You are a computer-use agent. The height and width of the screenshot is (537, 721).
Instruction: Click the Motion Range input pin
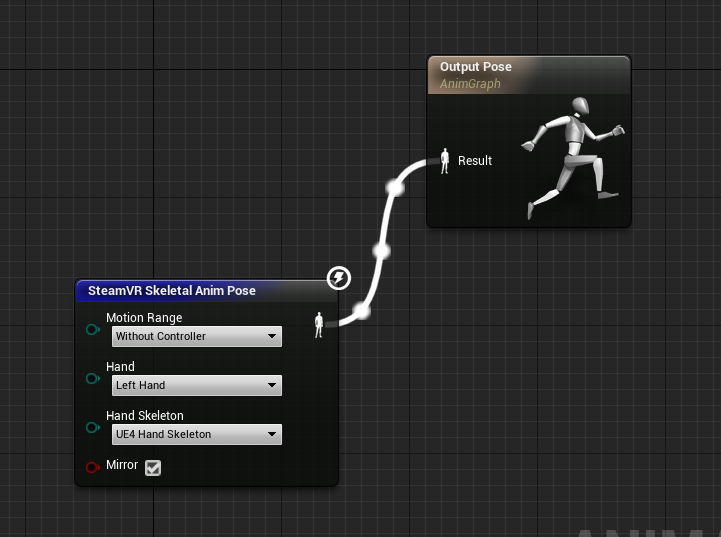click(x=93, y=330)
